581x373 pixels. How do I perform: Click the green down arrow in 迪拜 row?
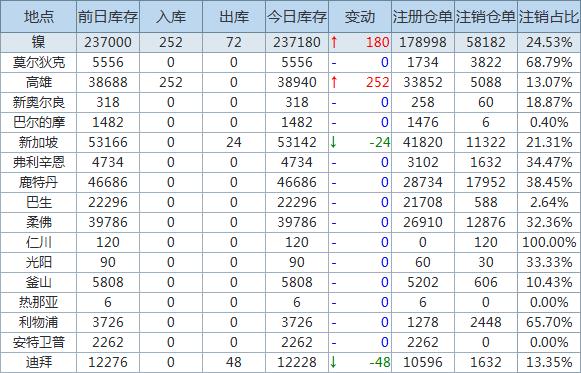(333, 362)
